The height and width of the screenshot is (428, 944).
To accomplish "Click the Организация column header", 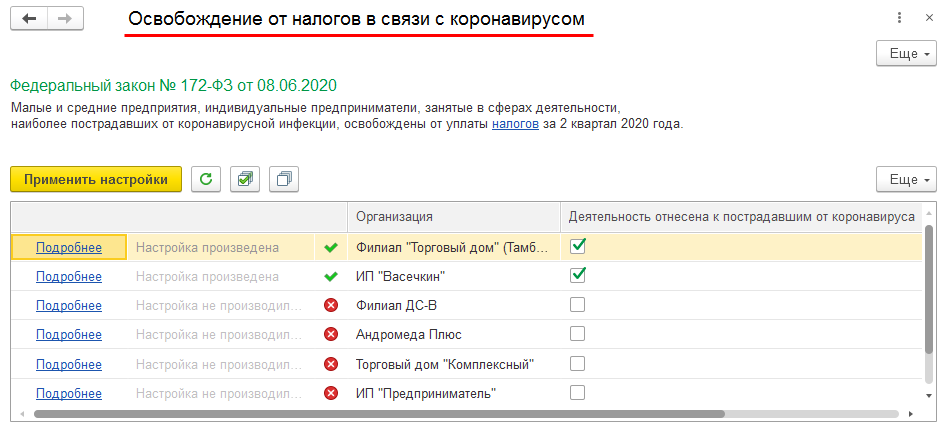I will click(394, 216).
